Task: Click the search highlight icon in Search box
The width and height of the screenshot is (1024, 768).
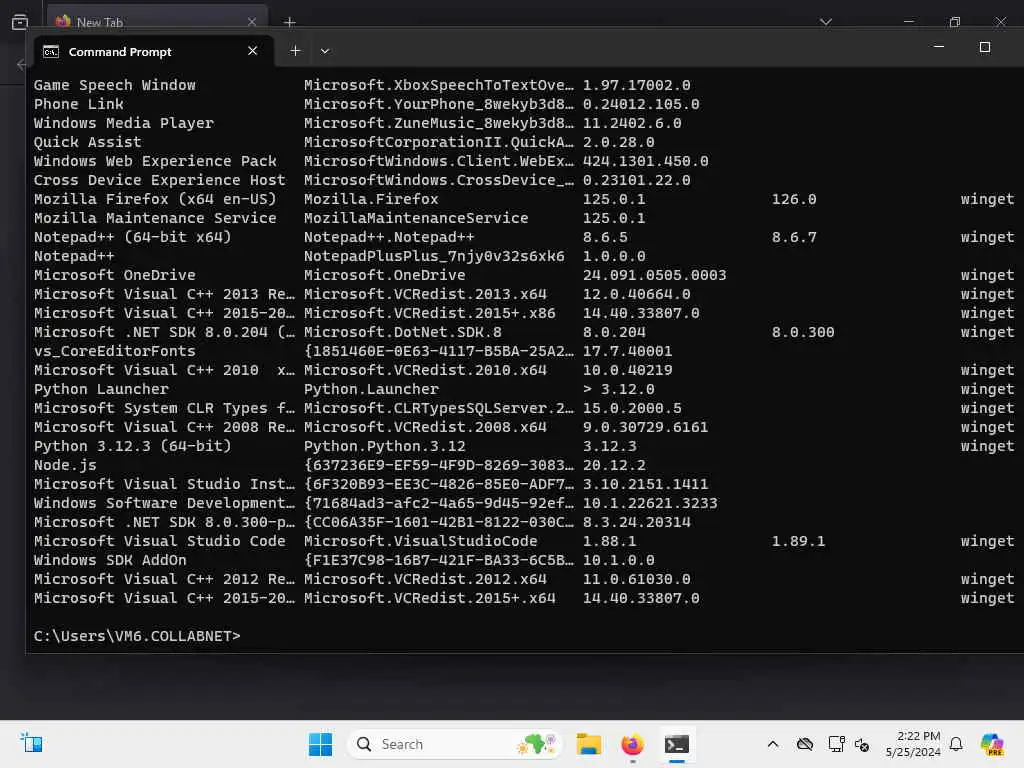Action: [x=536, y=744]
